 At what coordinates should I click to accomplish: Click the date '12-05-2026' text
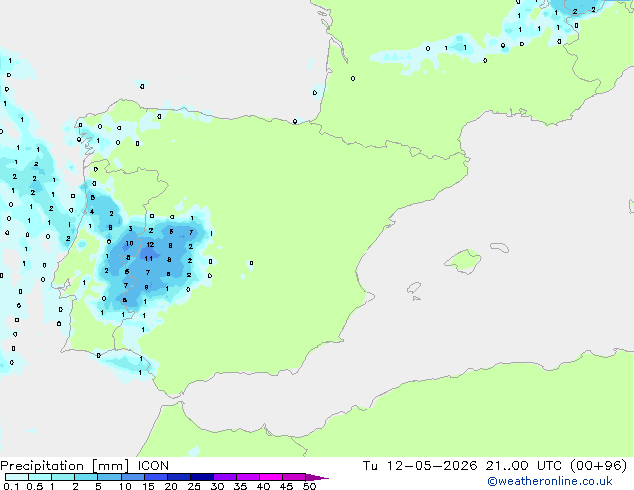(x=432, y=466)
